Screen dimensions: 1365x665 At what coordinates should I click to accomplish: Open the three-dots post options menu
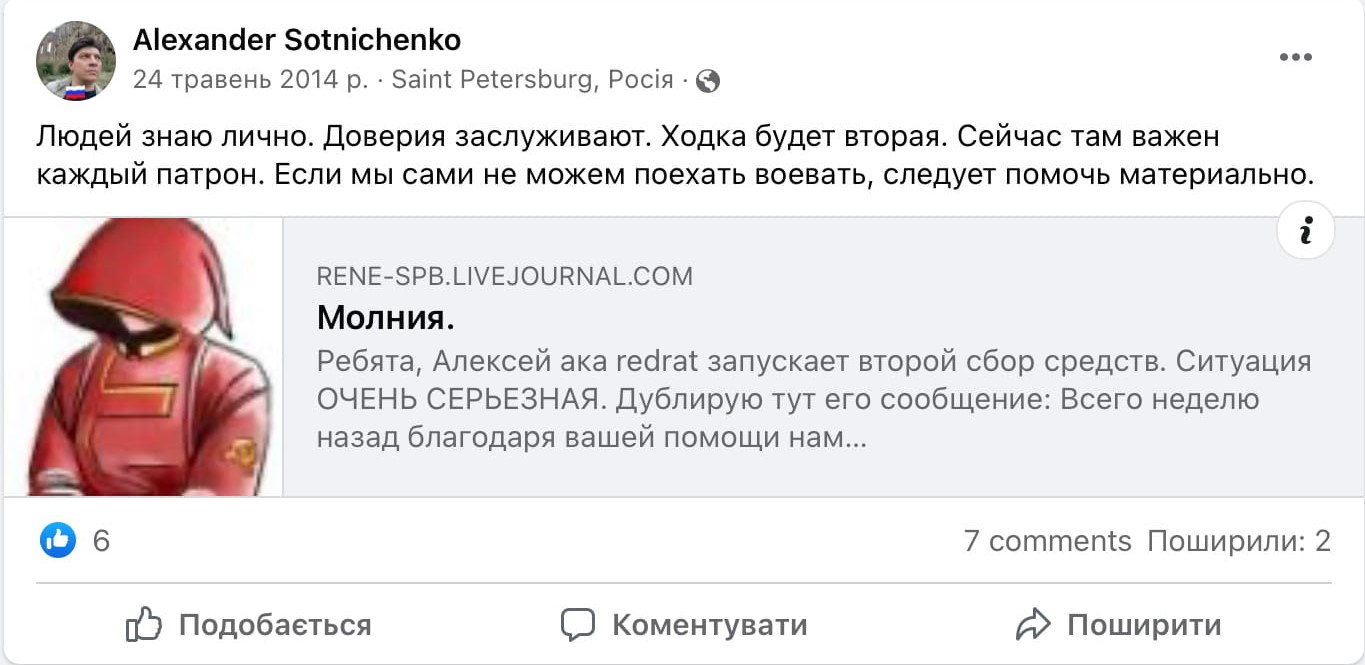(1295, 57)
